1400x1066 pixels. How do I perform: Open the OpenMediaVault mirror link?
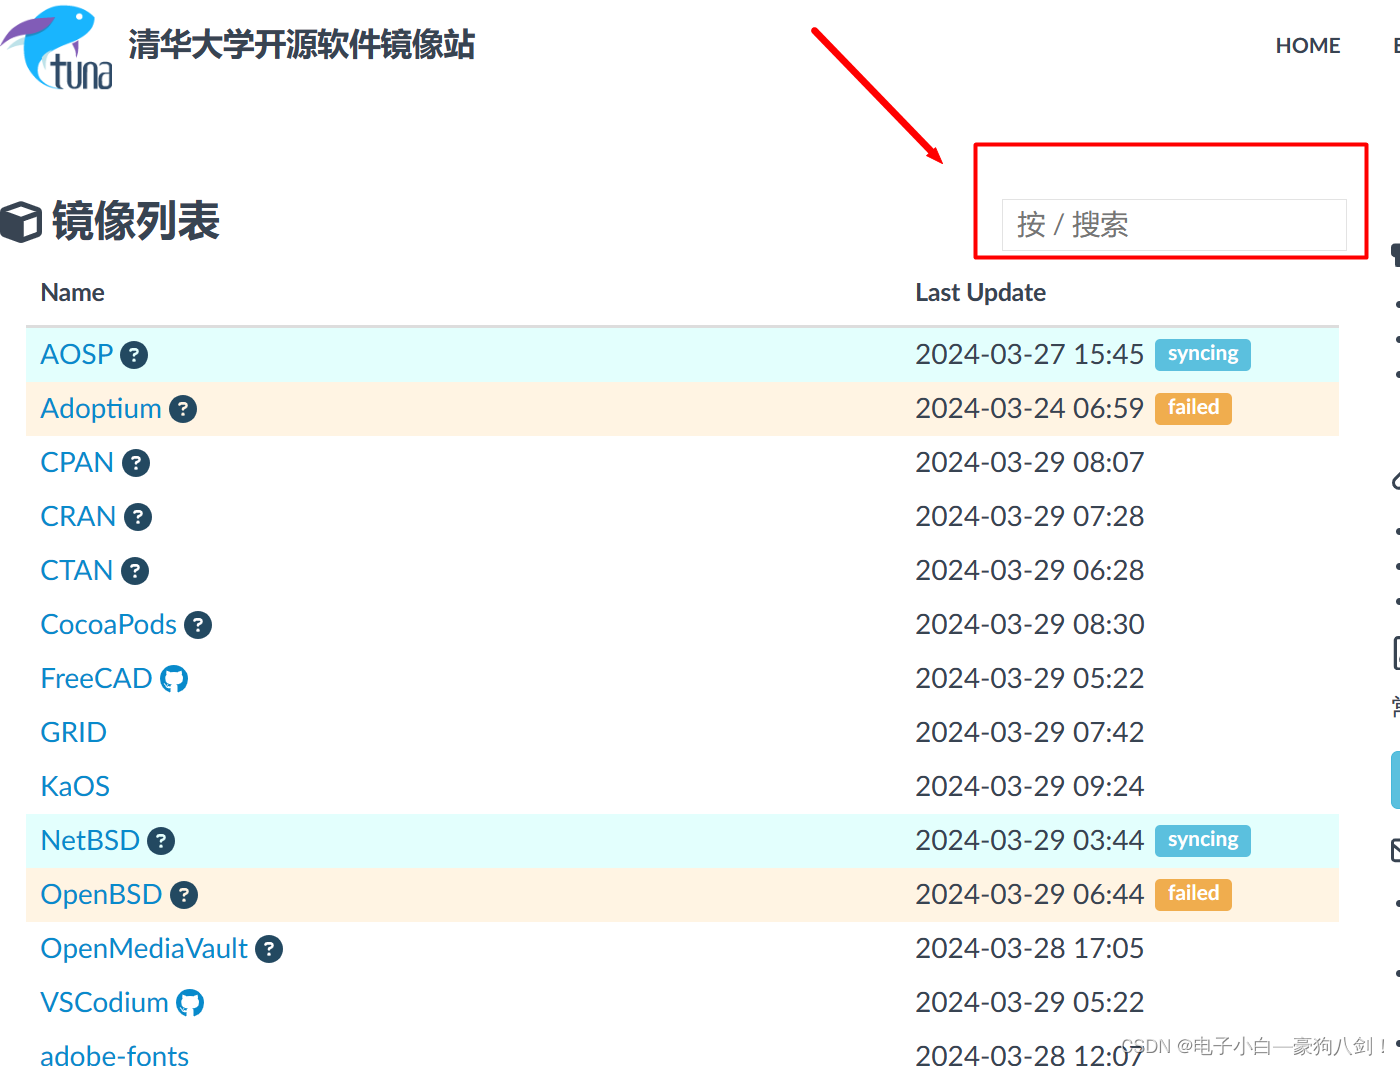tap(144, 948)
